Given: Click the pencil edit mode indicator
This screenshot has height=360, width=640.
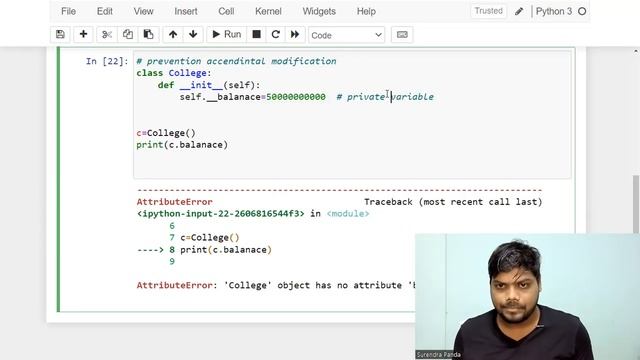Looking at the screenshot, I should tap(519, 11).
